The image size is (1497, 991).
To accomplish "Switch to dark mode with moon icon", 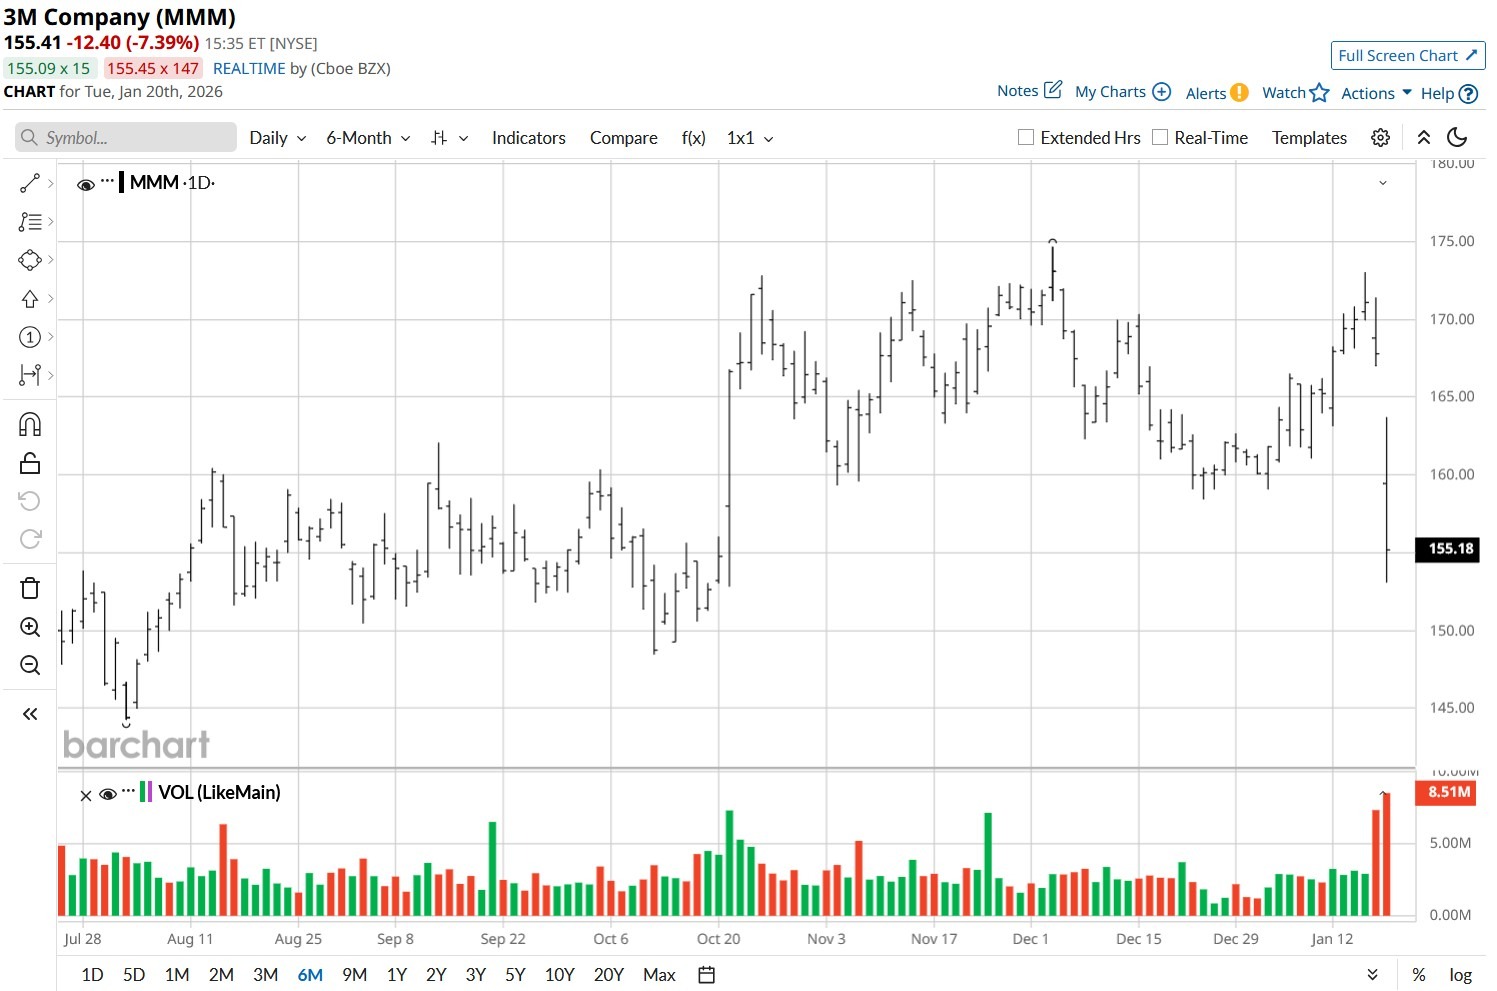I will [x=1458, y=138].
